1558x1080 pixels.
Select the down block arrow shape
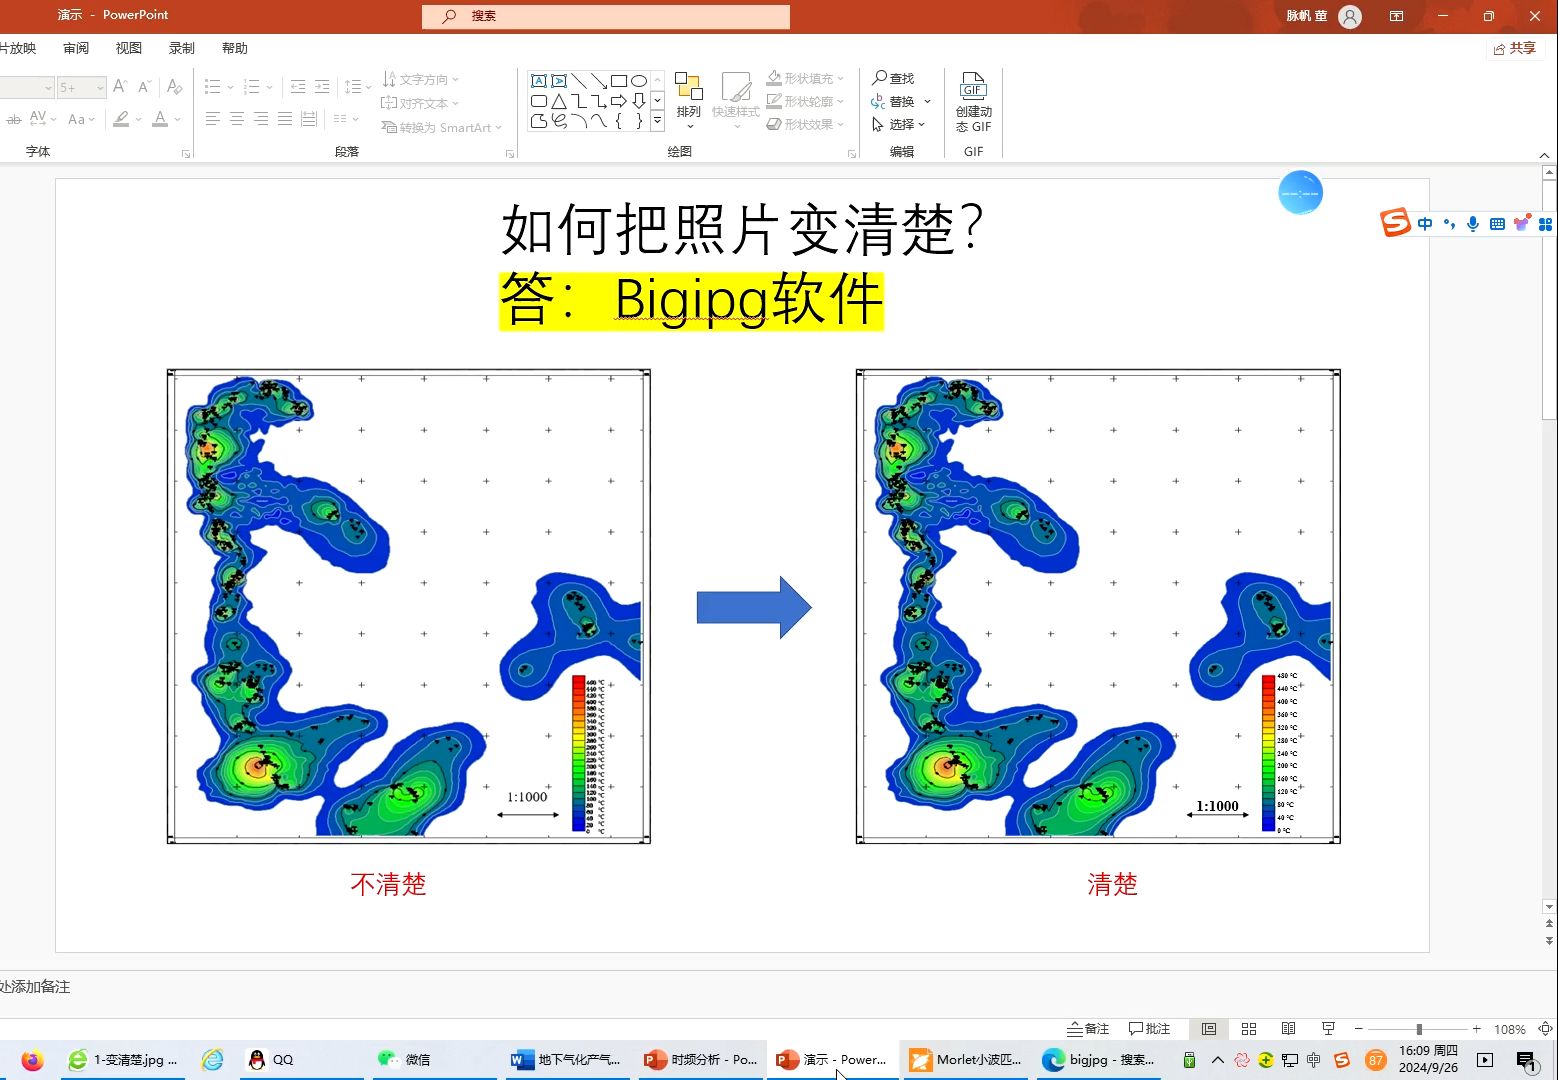(639, 101)
